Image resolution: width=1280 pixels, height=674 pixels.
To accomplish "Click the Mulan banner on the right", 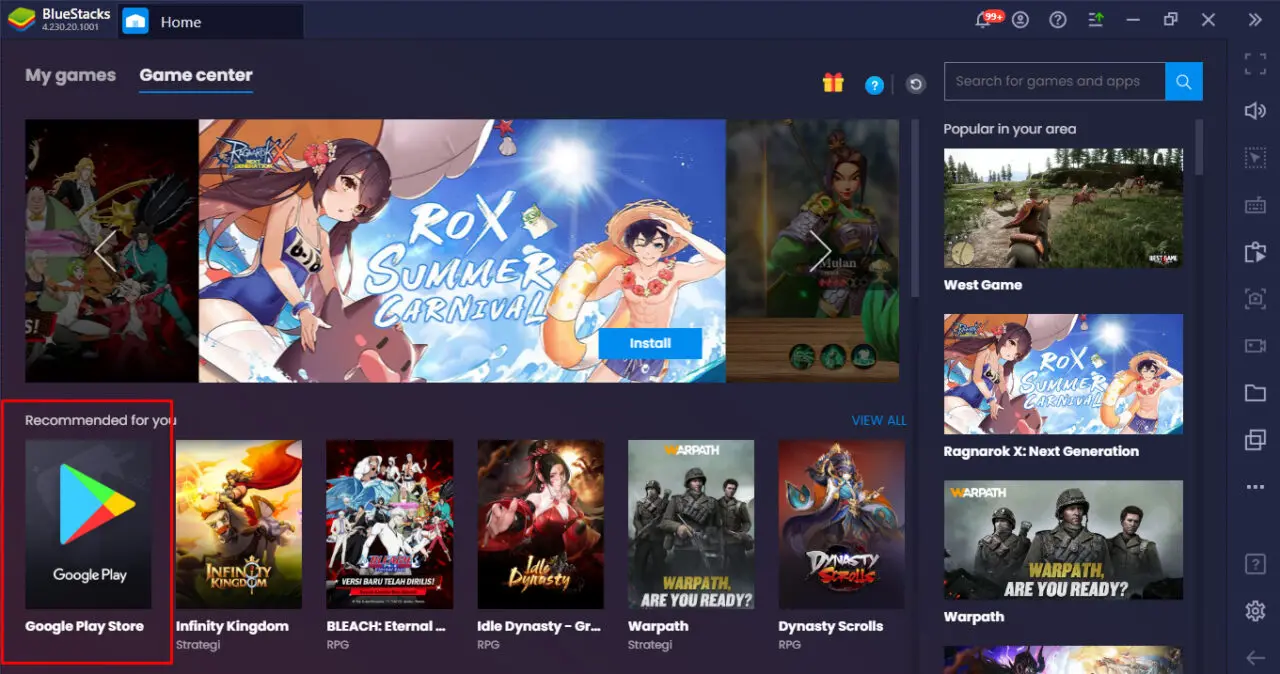I will tap(813, 251).
